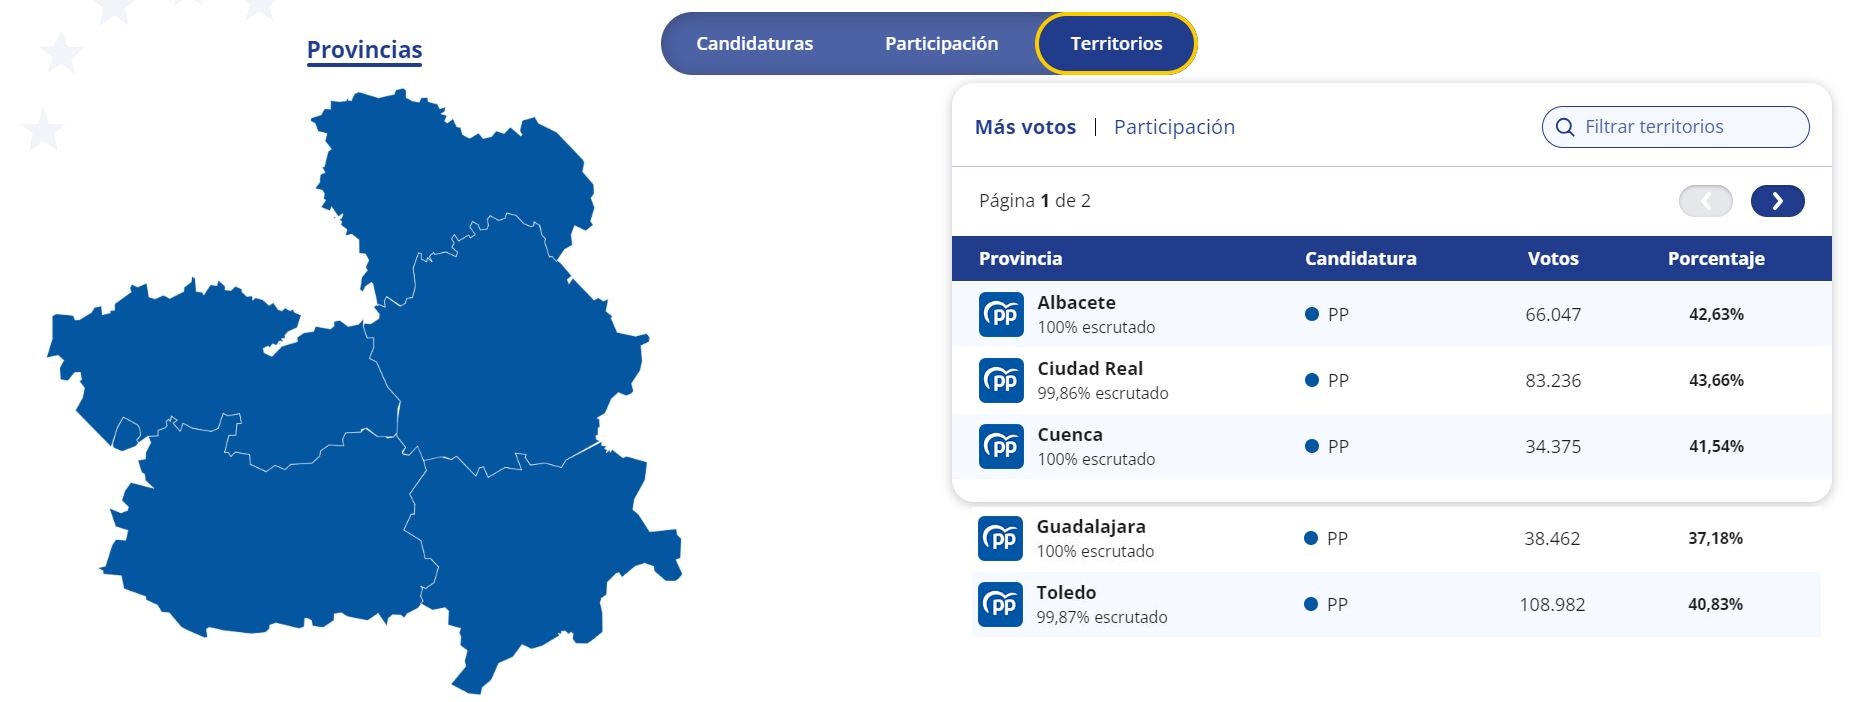Focus the Filtrar territorios search field
The height and width of the screenshot is (702, 1868).
point(1675,127)
